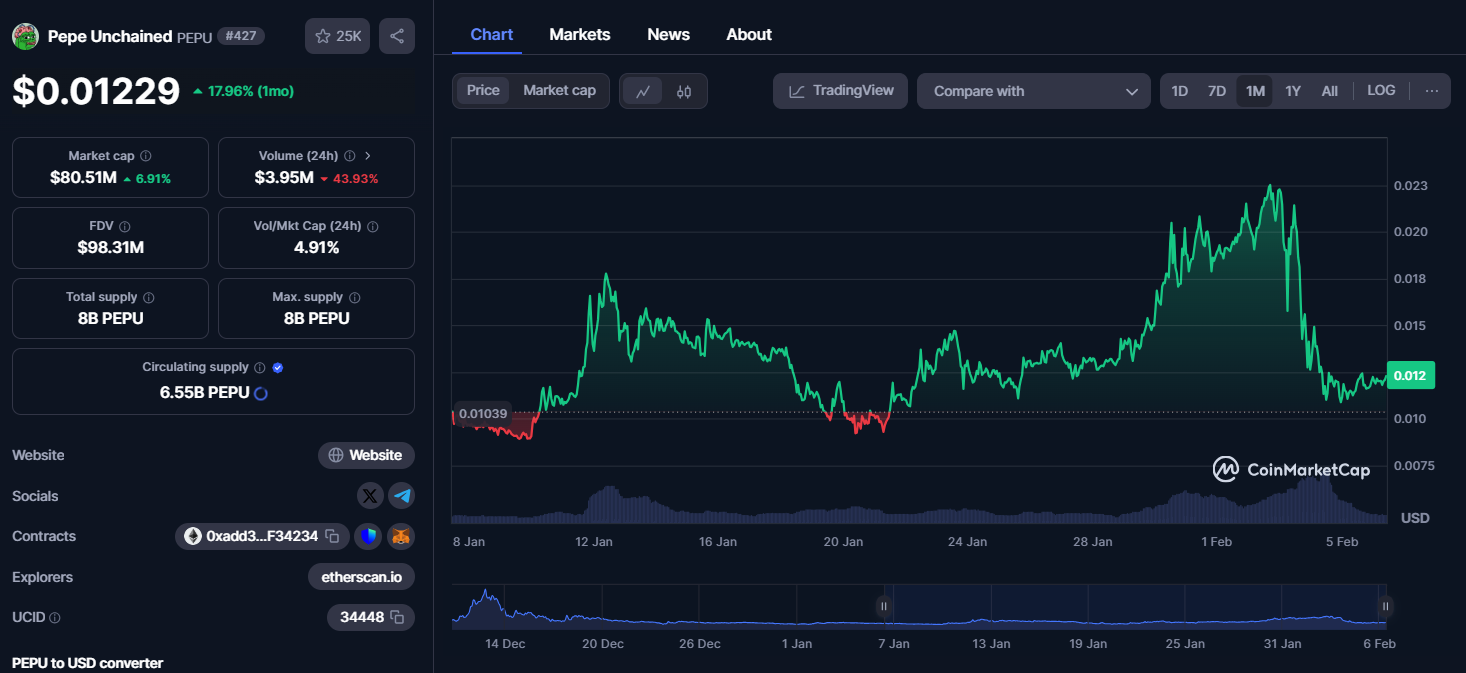Open Volume (24h) details chevron
Image resolution: width=1466 pixels, height=673 pixels.
[x=368, y=156]
